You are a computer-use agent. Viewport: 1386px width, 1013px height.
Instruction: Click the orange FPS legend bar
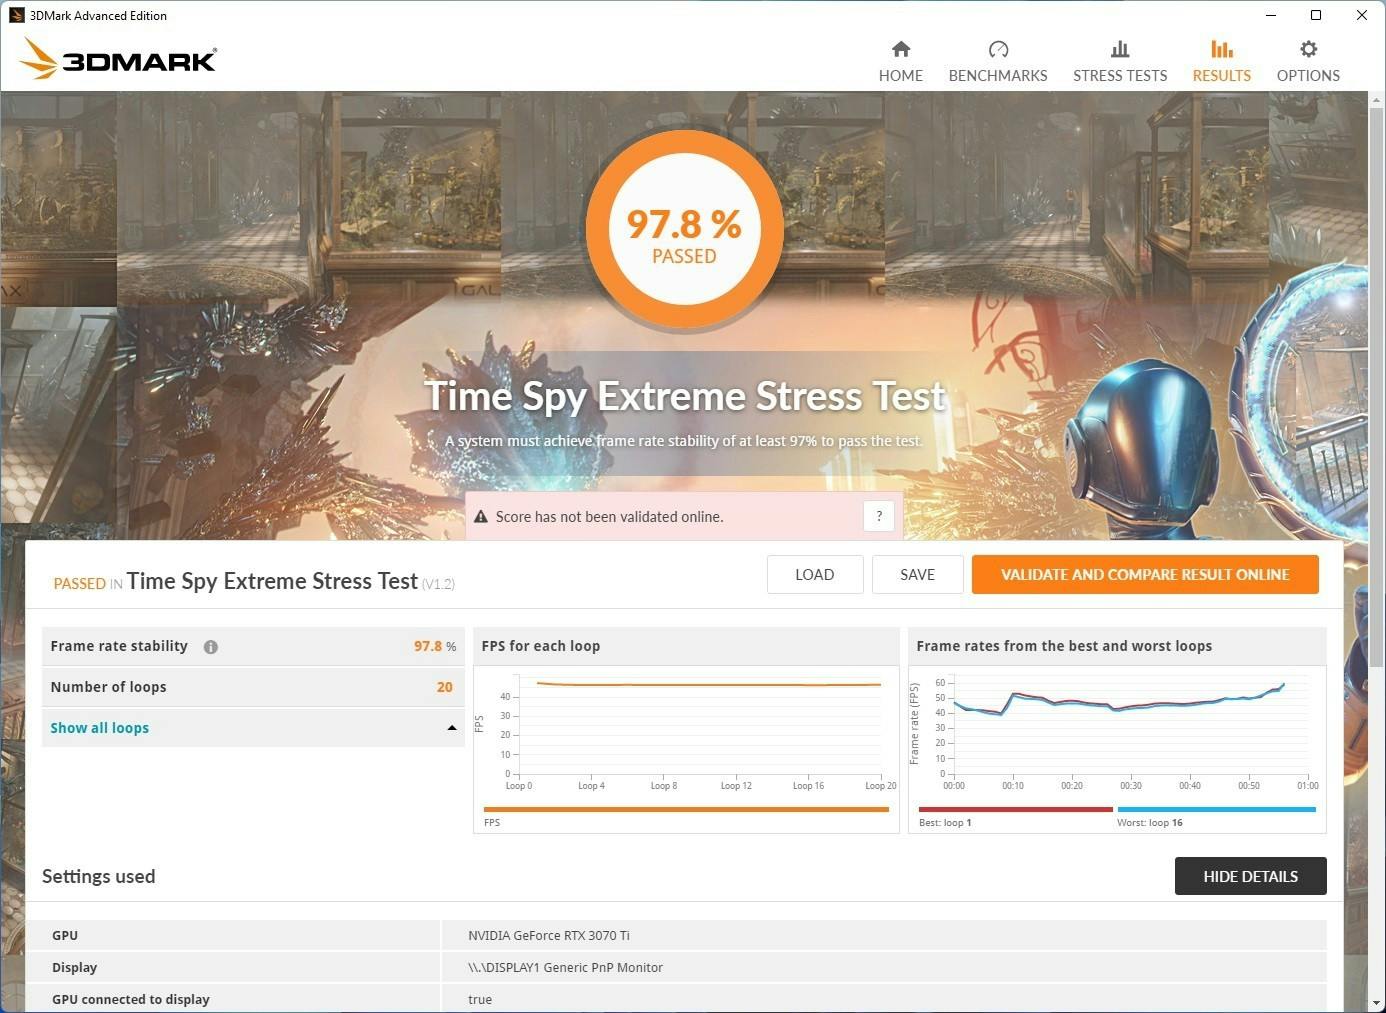click(685, 809)
